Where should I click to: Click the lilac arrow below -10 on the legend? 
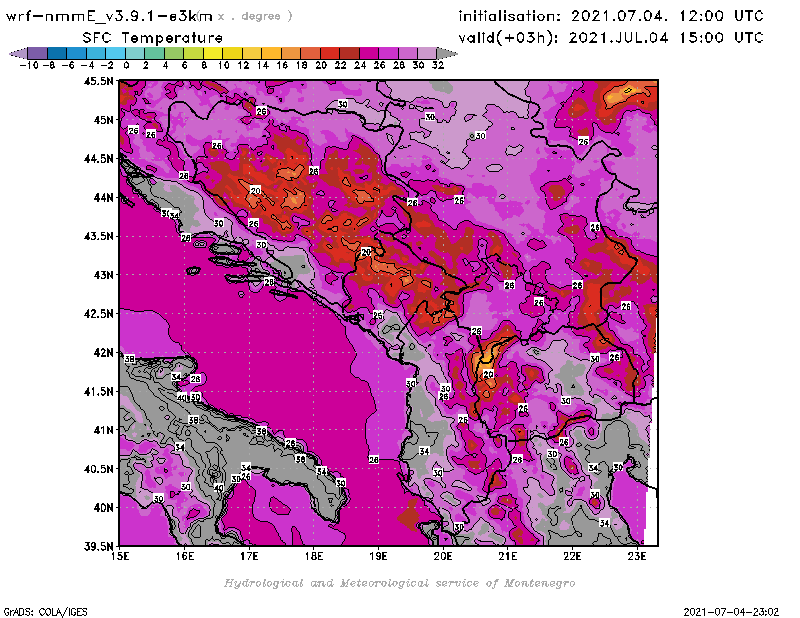[x=18, y=53]
